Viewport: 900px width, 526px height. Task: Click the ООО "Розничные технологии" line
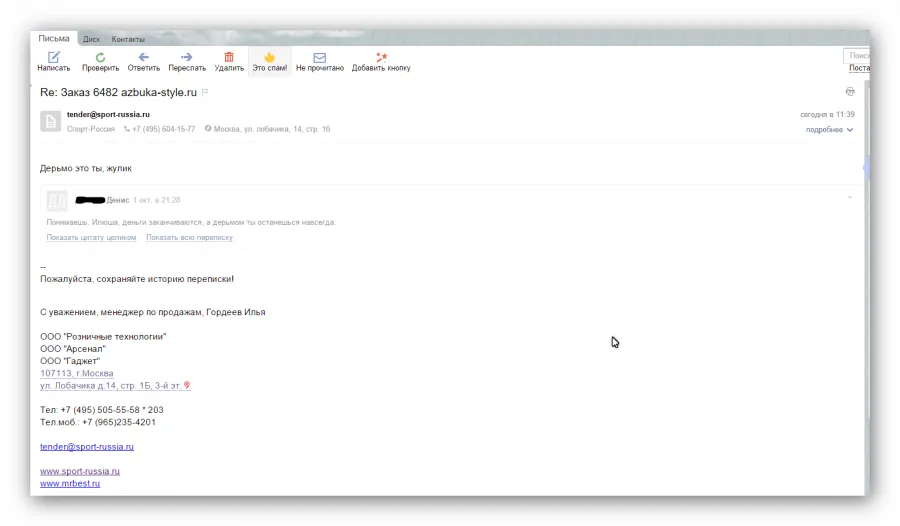[x=103, y=337]
